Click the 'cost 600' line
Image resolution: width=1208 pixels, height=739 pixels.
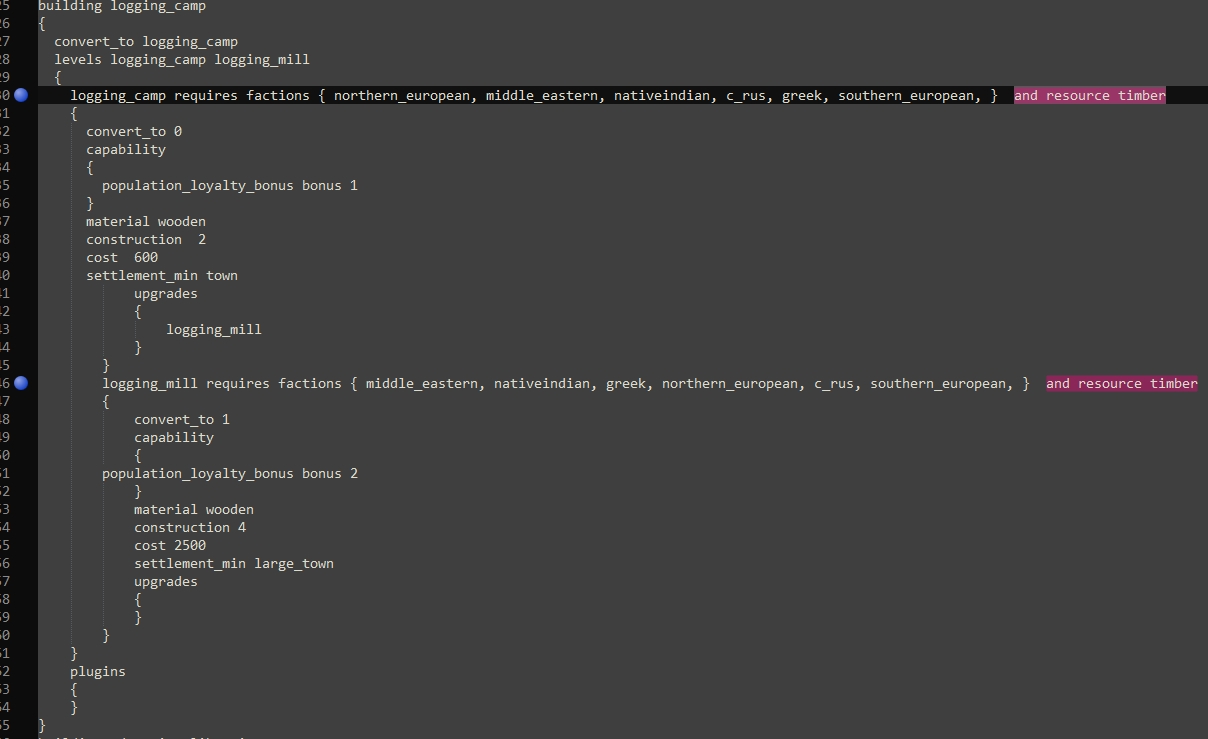click(122, 258)
